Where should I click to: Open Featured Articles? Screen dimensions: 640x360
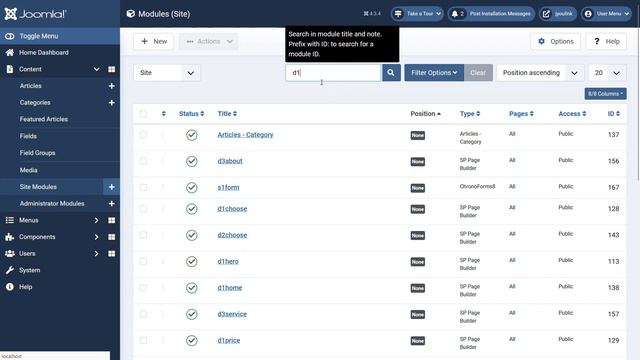(44, 119)
